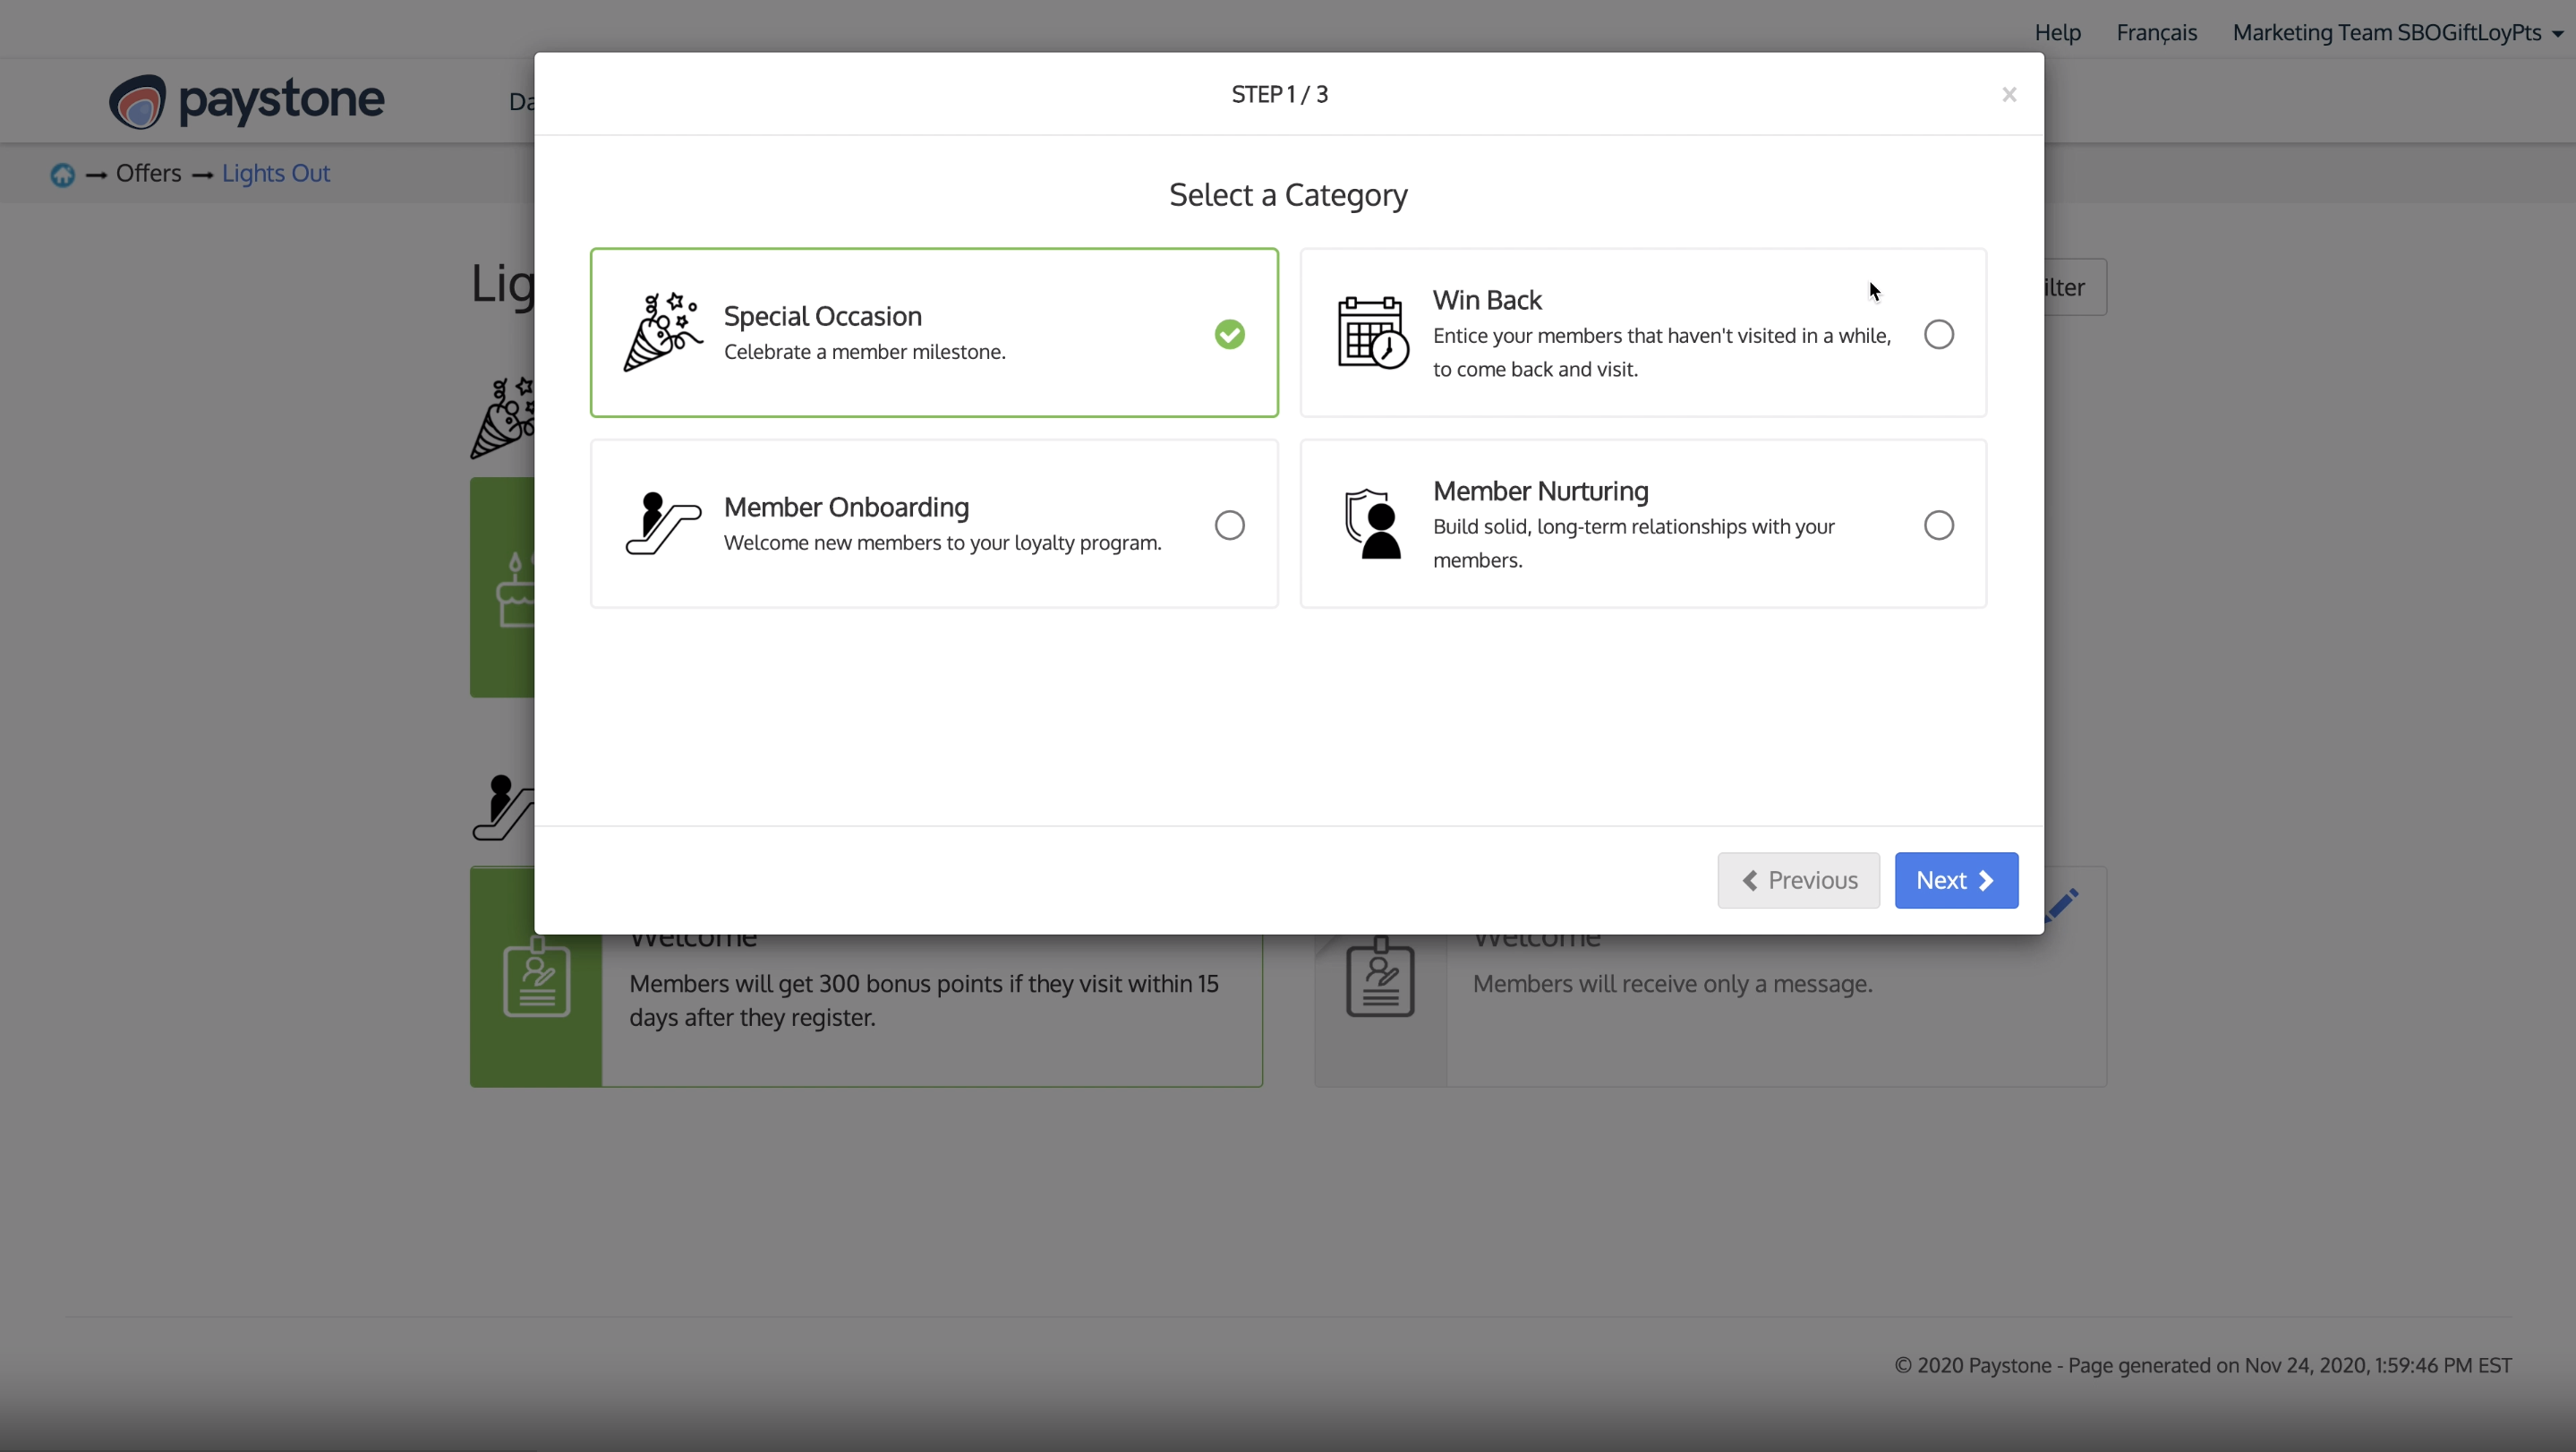Viewport: 2576px width, 1452px height.
Task: Click the edit pencil on the Welcome card
Action: tap(2063, 903)
